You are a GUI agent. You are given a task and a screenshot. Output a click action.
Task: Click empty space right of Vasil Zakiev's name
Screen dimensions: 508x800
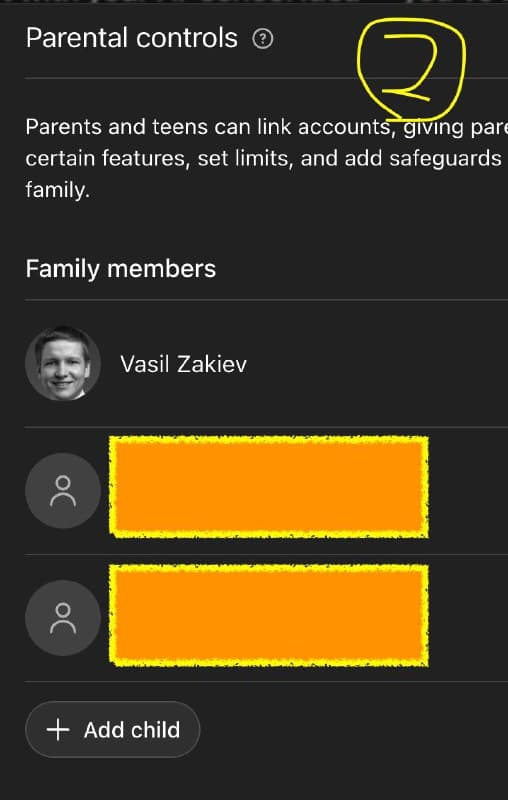point(377,364)
